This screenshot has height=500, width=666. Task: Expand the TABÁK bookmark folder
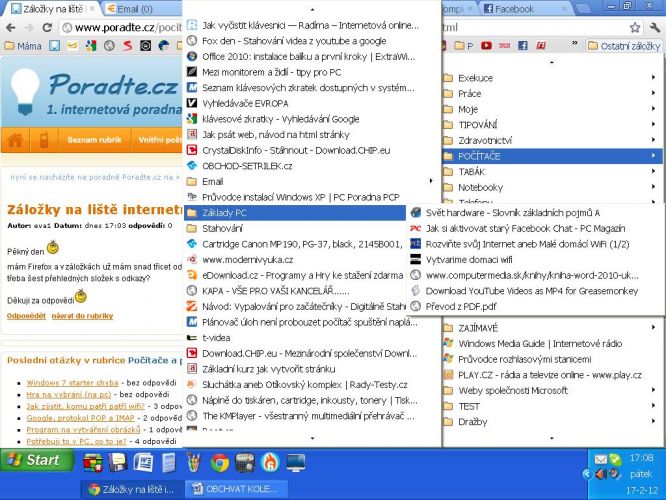coord(552,172)
